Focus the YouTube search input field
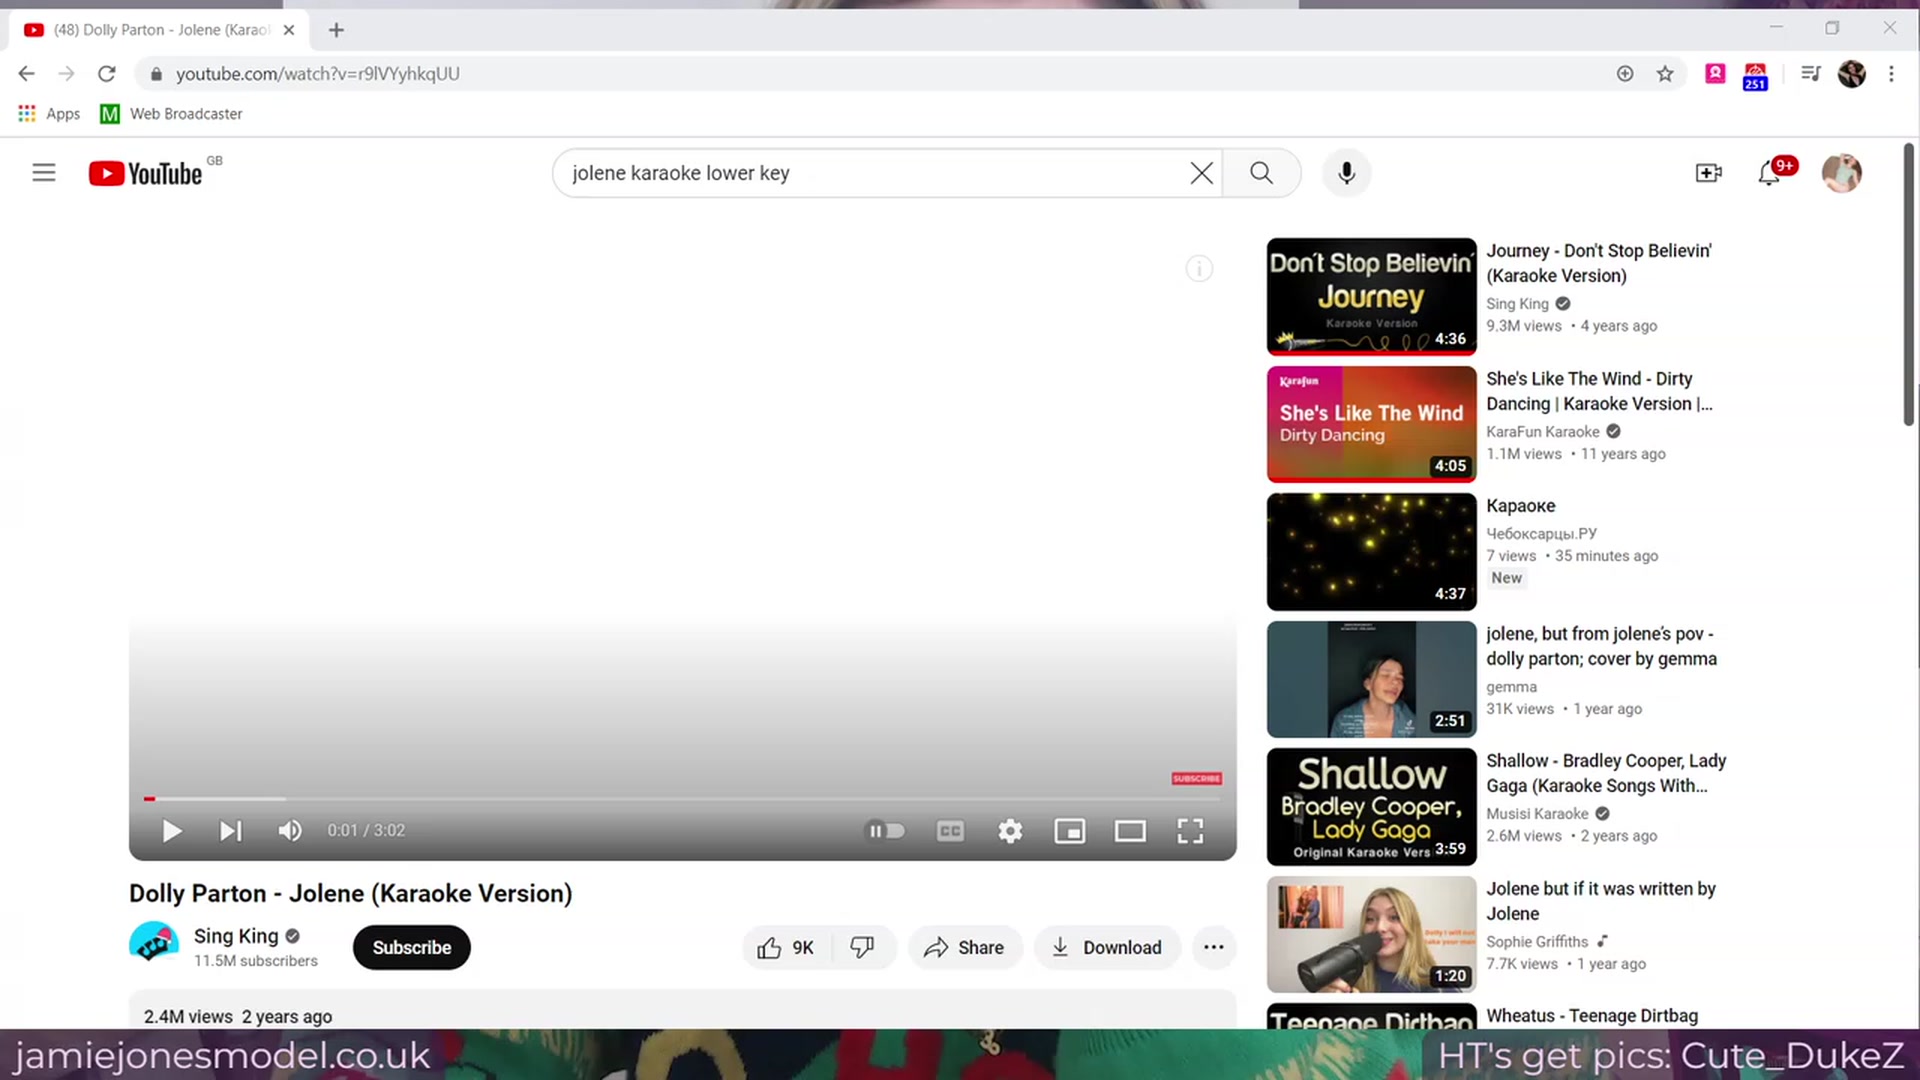Viewport: 1920px width, 1080px height. (877, 173)
